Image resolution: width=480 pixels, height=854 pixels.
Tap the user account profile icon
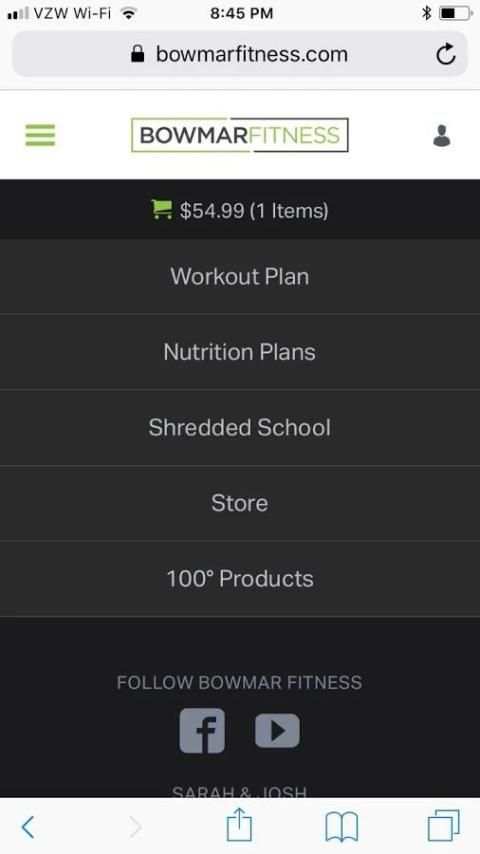(441, 136)
